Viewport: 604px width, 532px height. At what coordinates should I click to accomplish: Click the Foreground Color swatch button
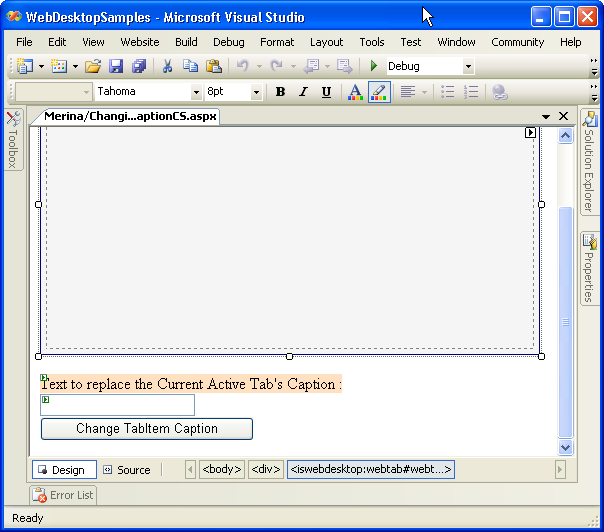click(355, 92)
